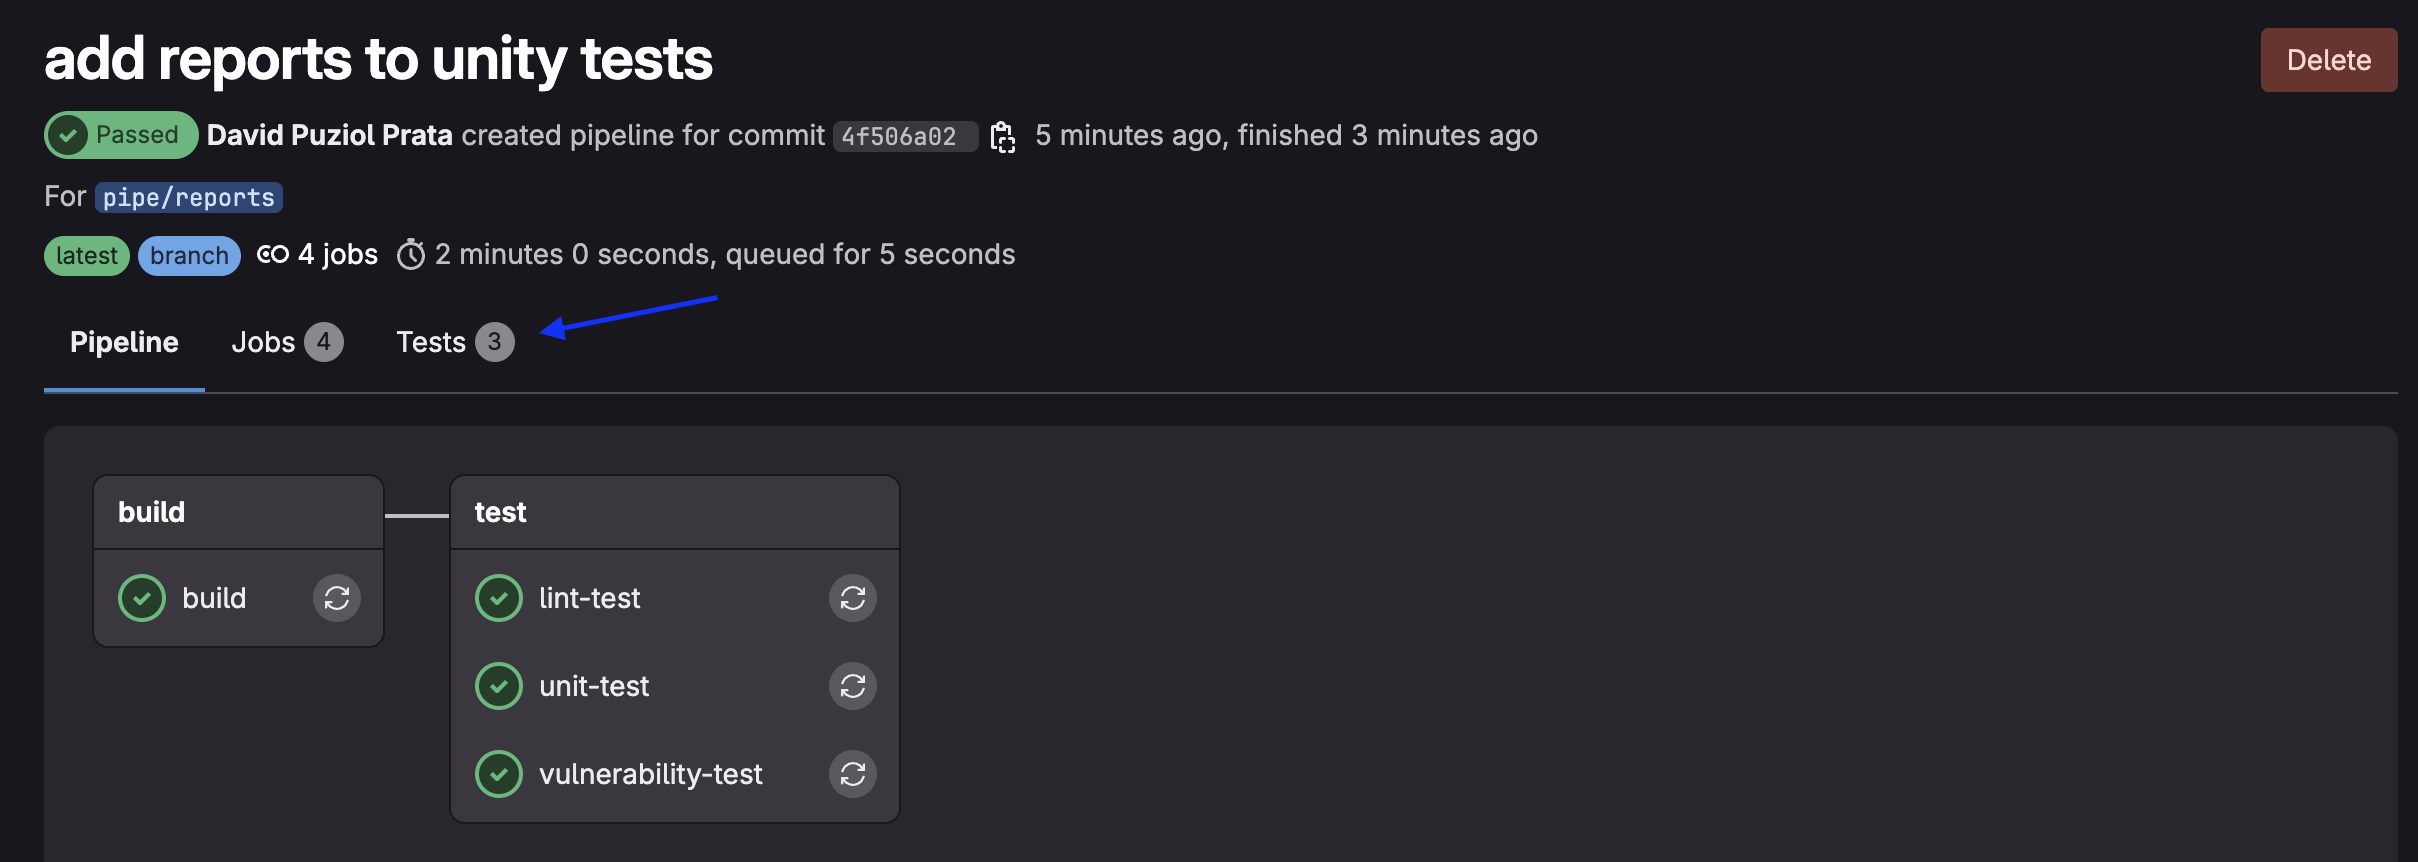Click the latest pipeline badge
2418x862 pixels.
(86, 255)
